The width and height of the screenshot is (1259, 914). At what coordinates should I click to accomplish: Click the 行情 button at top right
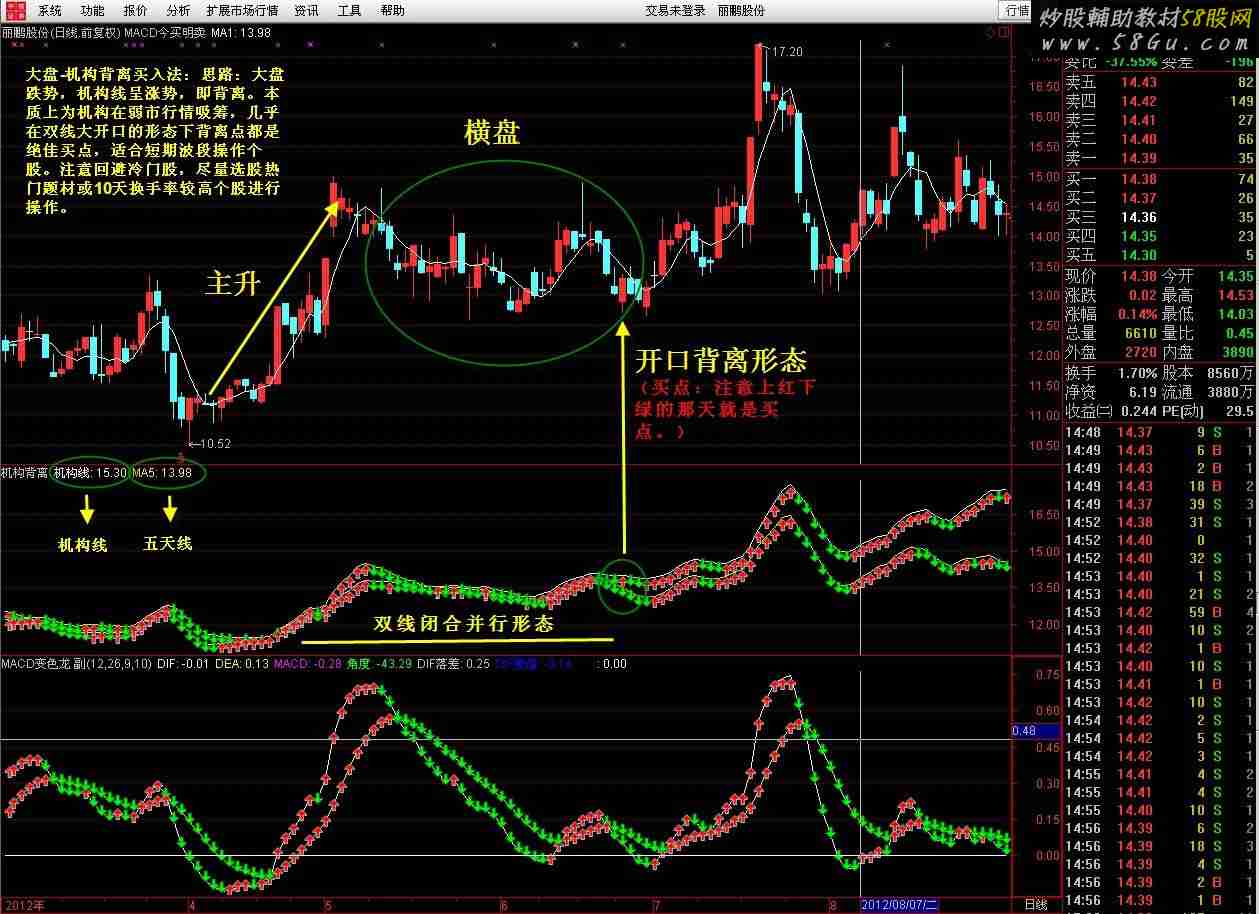coord(1017,10)
